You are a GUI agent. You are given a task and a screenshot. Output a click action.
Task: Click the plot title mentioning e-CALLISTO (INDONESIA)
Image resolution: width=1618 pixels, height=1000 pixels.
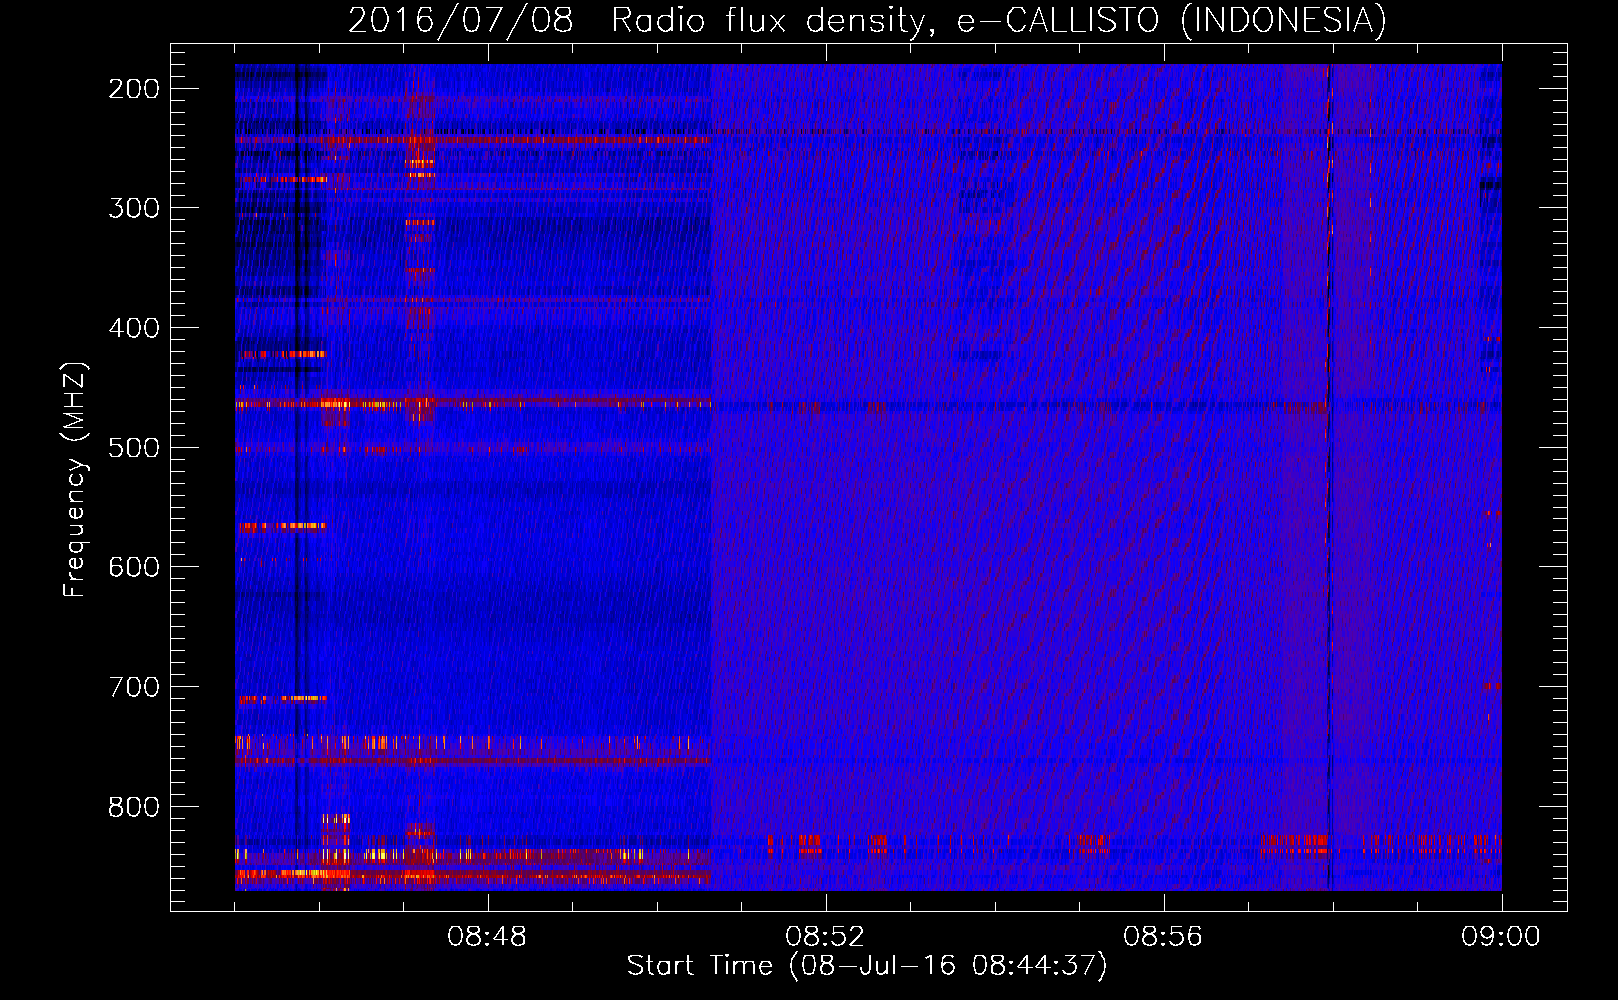click(x=867, y=20)
